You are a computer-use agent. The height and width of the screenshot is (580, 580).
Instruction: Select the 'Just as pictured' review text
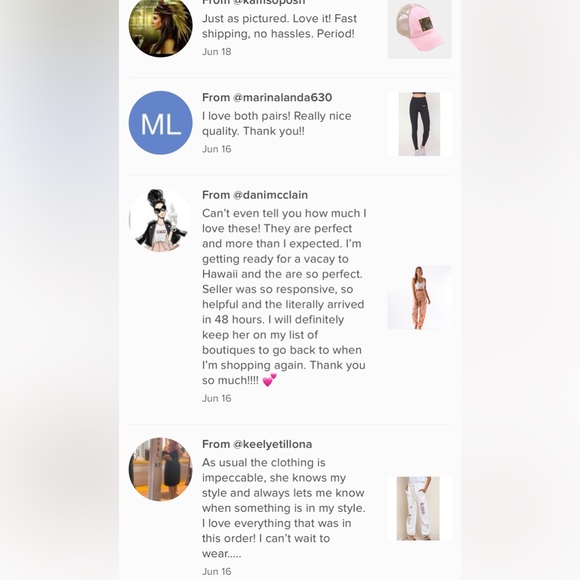279,26
